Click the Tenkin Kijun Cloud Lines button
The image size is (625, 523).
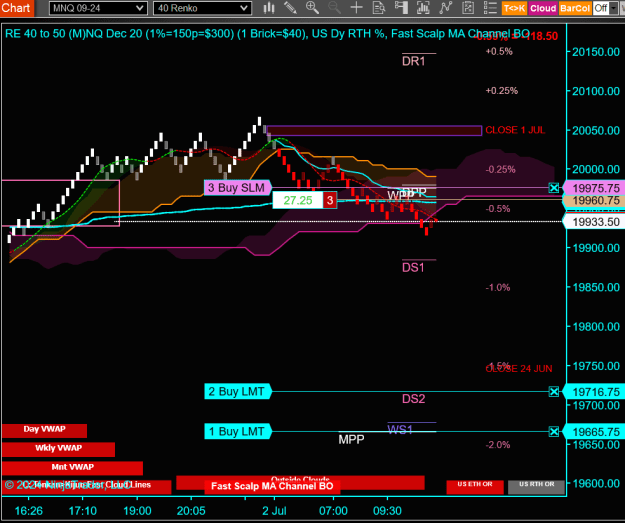tap(86, 486)
